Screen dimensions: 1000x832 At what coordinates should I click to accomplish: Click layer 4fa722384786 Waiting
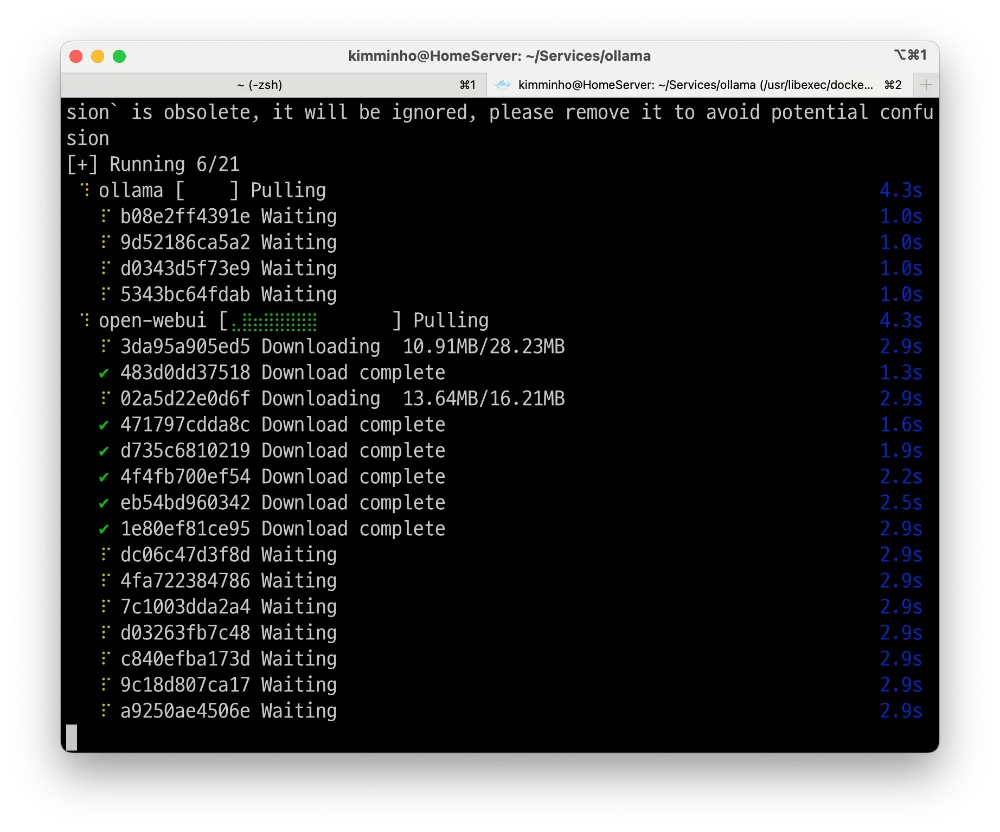click(x=228, y=581)
